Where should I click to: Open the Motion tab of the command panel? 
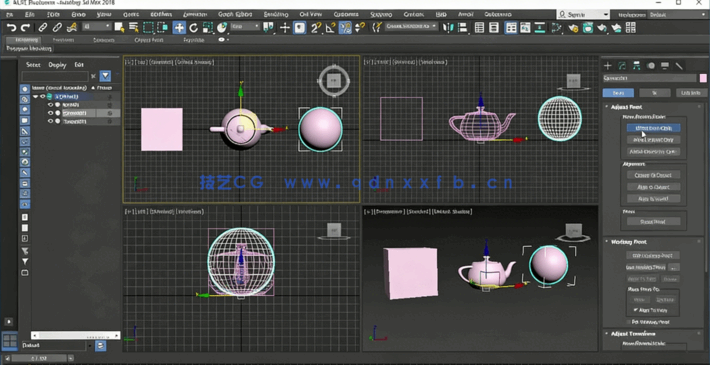[651, 66]
